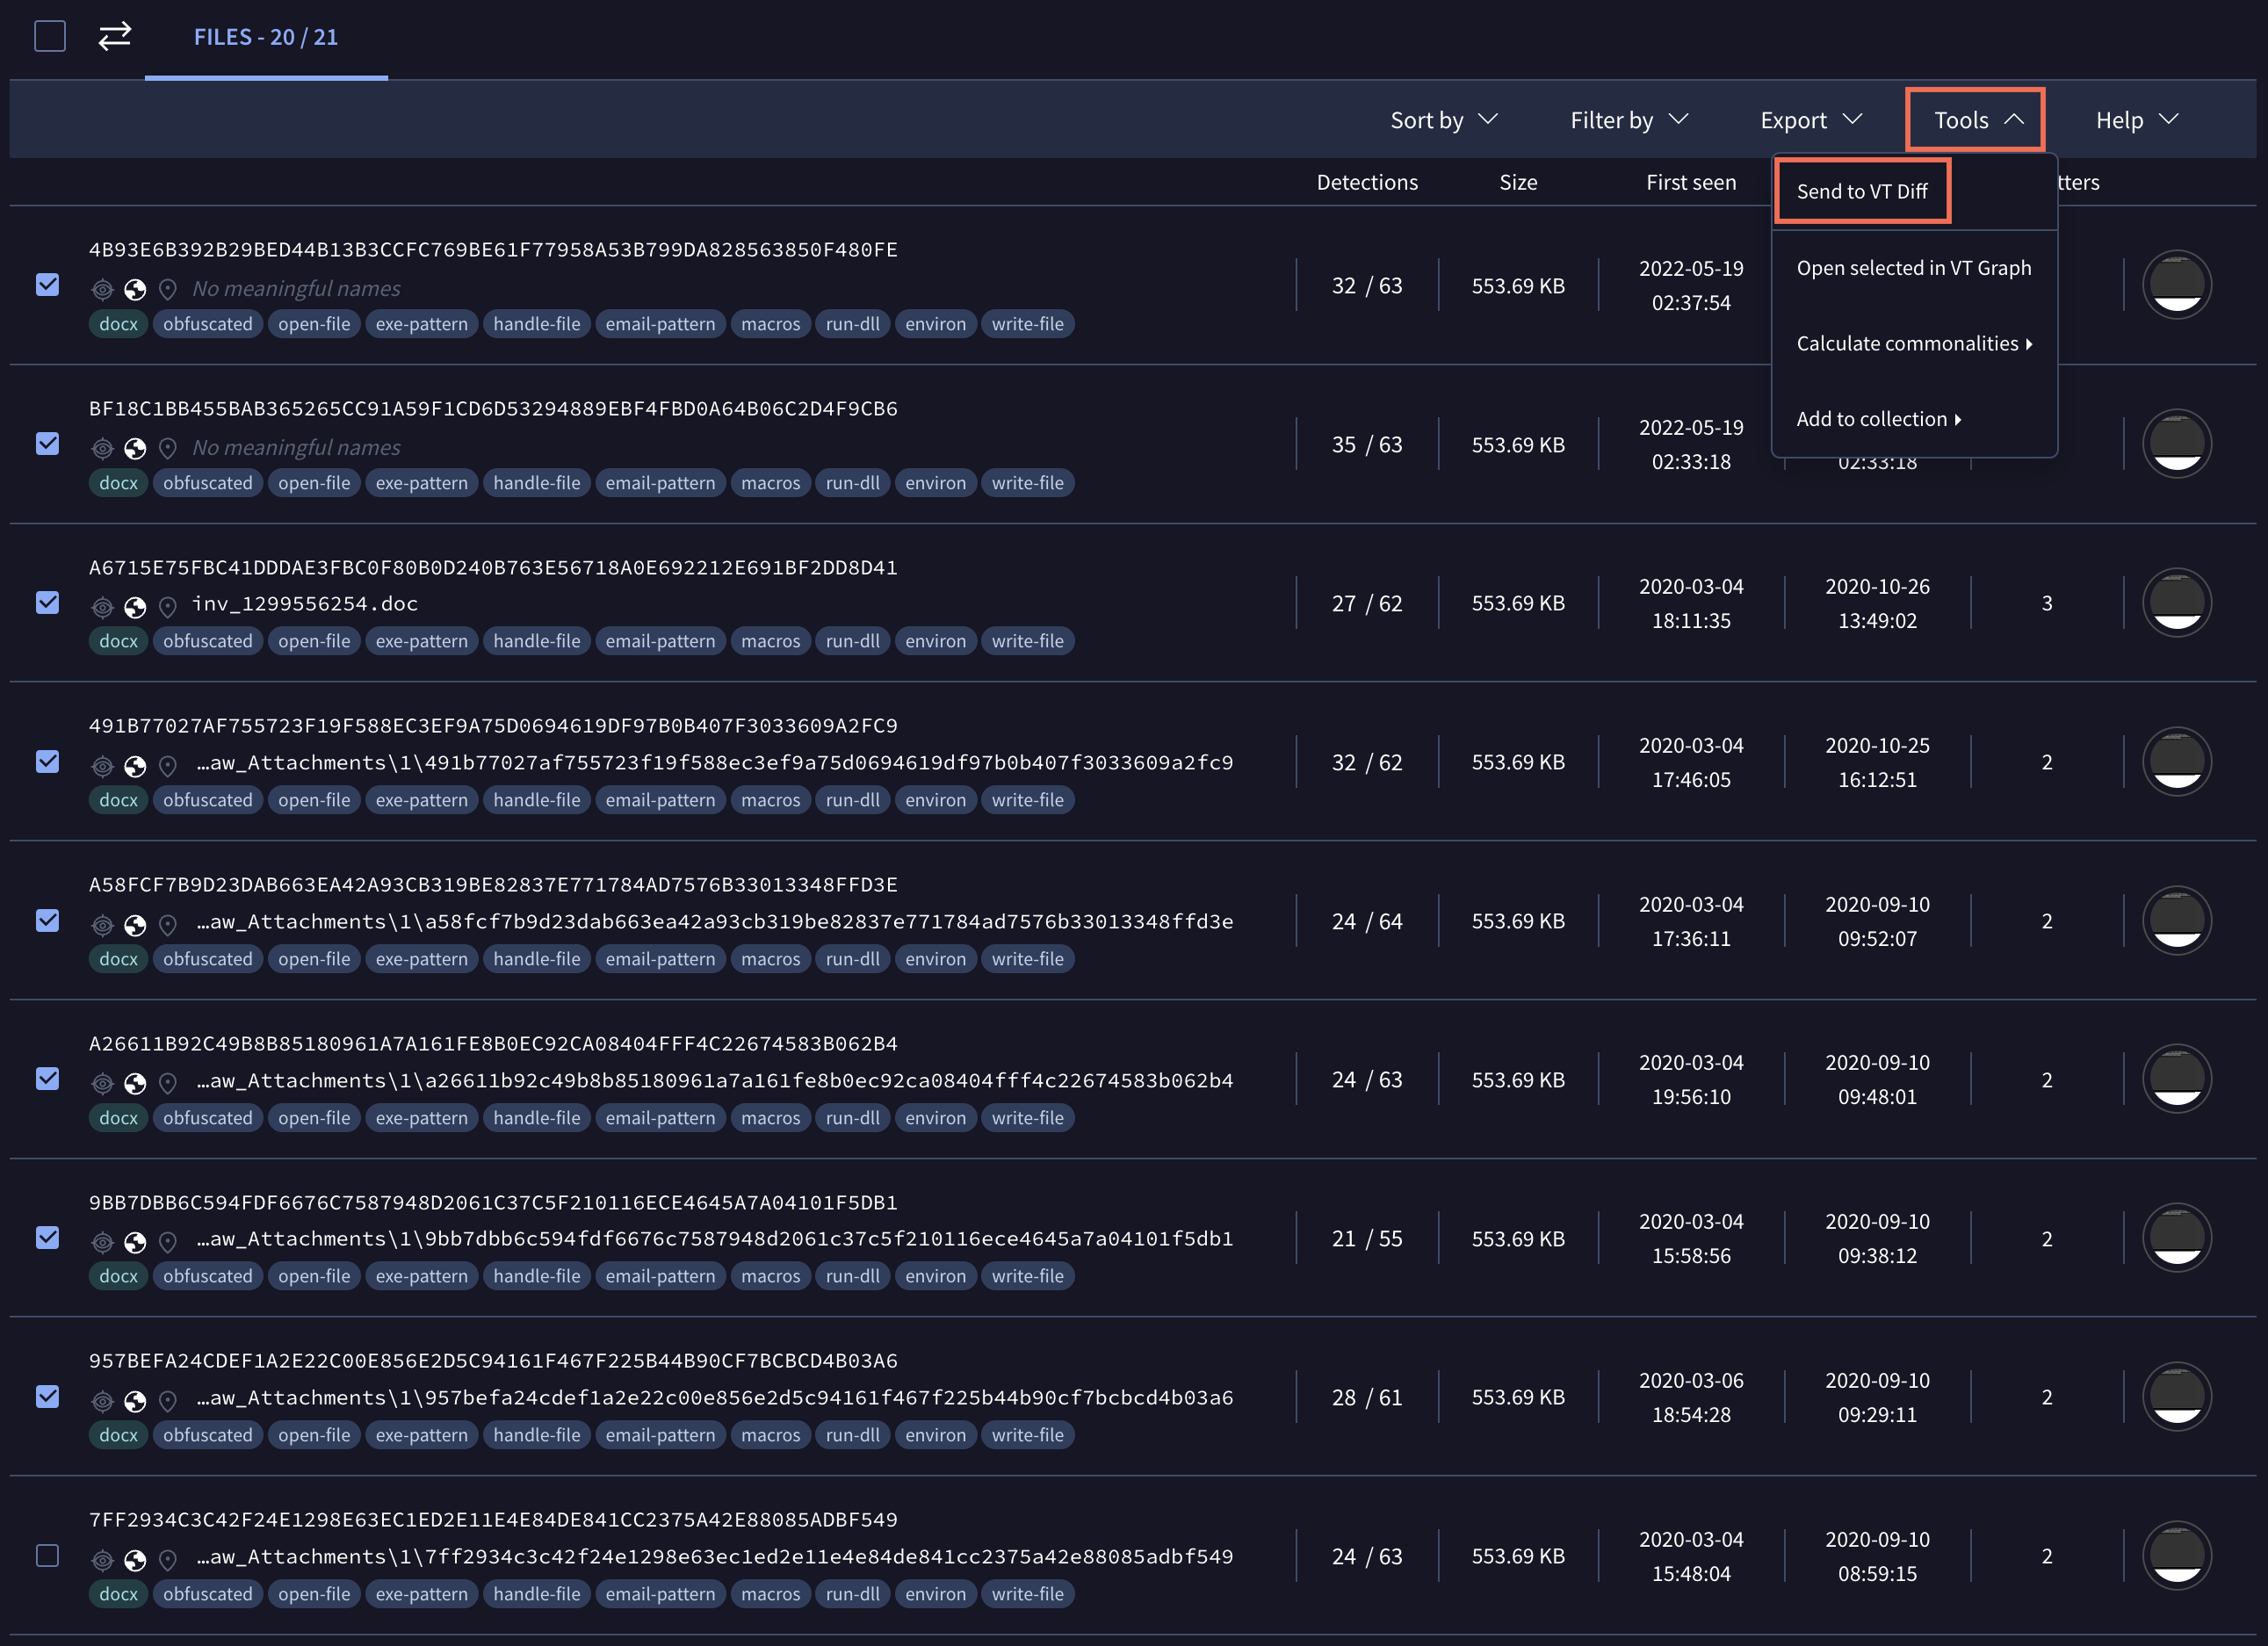Click the eye icon in 4B93E6B392 row
2268x1646 pixels.
102,290
